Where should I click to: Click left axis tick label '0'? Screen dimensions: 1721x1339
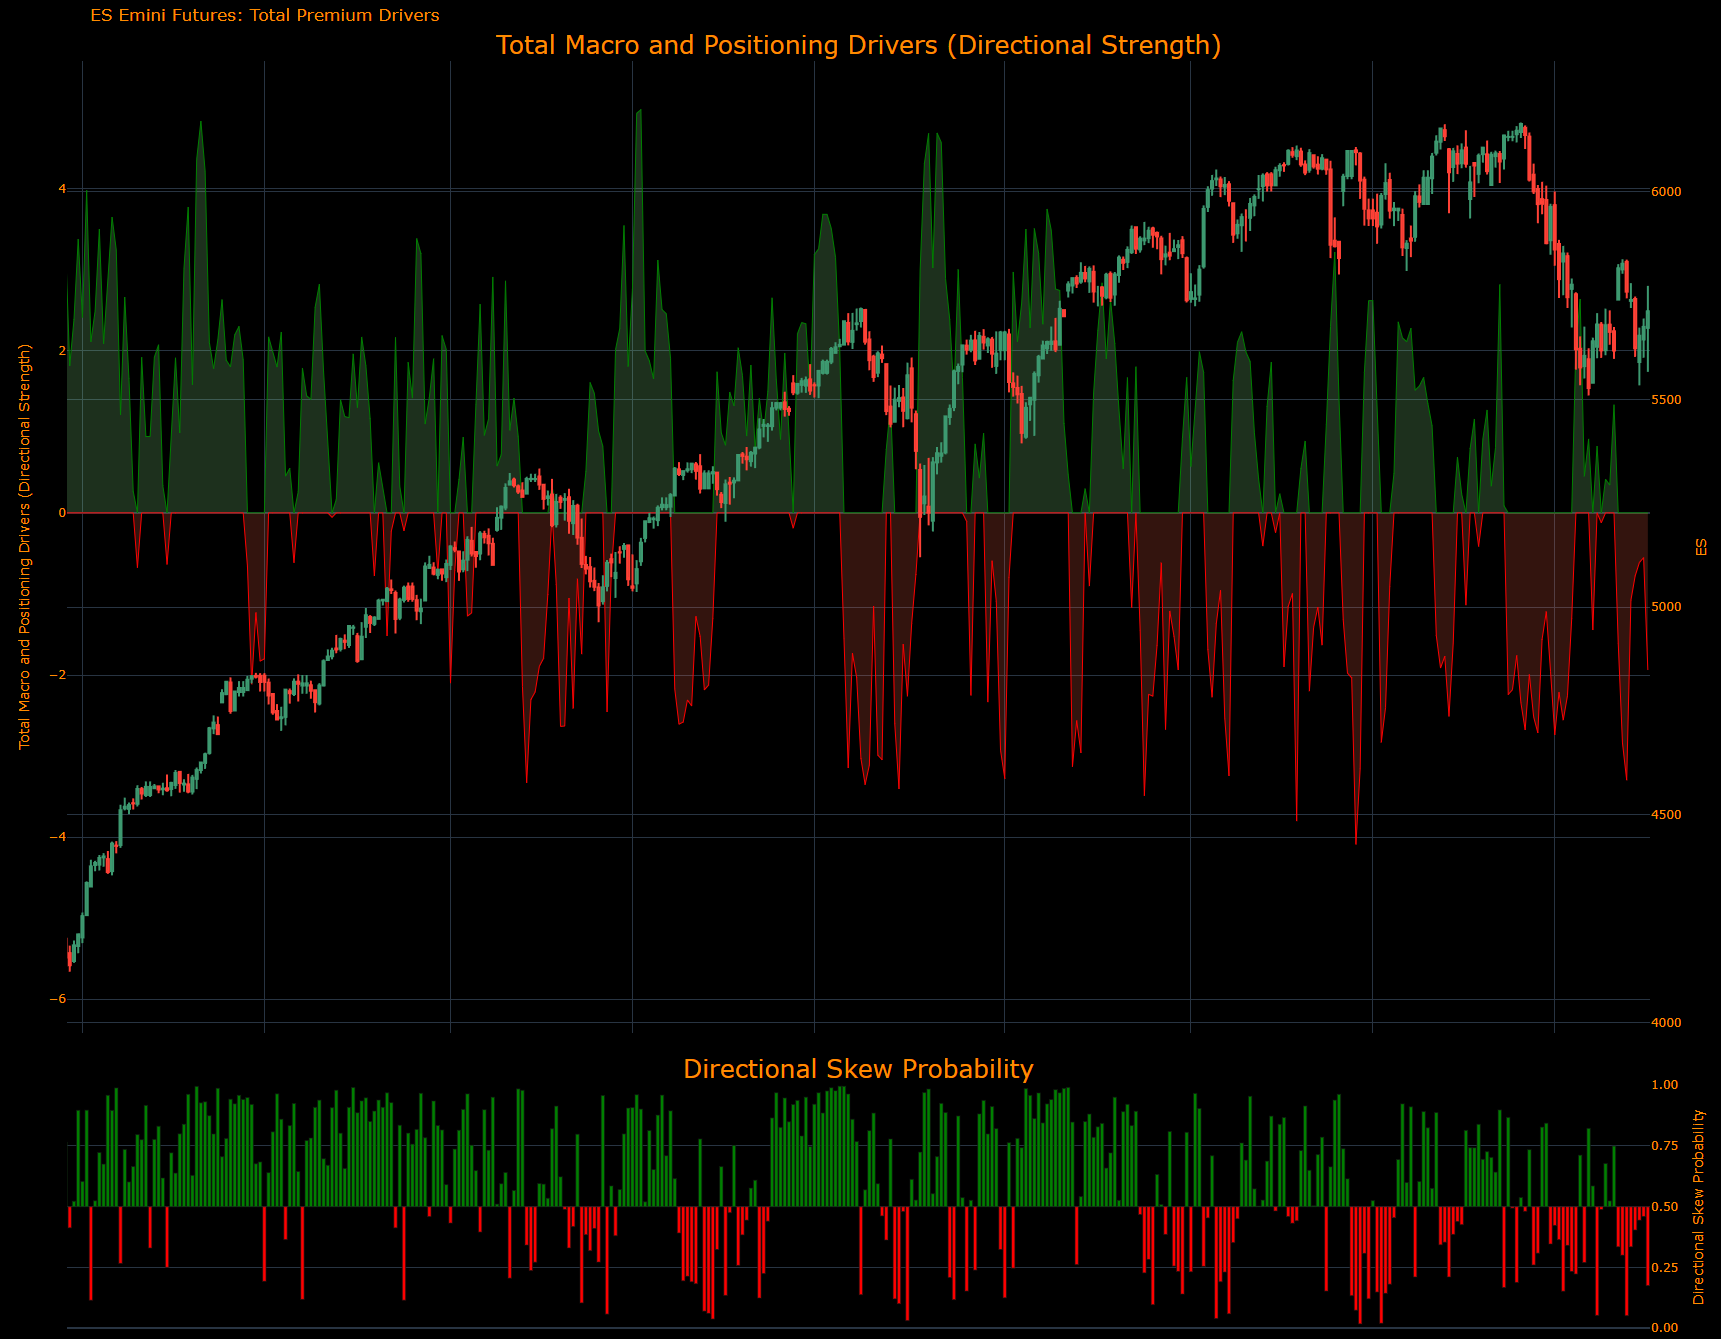click(x=62, y=513)
